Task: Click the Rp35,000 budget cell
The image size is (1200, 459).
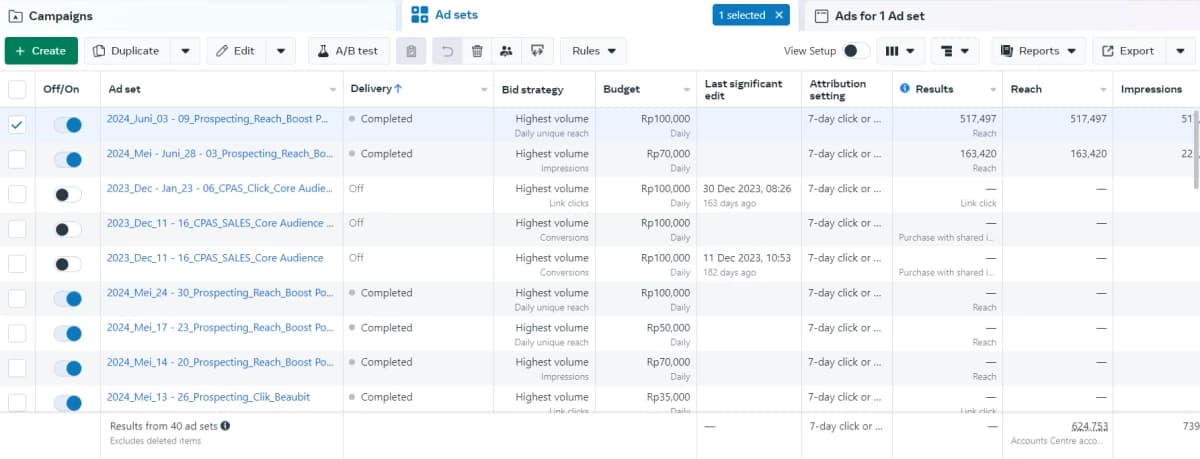Action: pyautogui.click(x=668, y=397)
